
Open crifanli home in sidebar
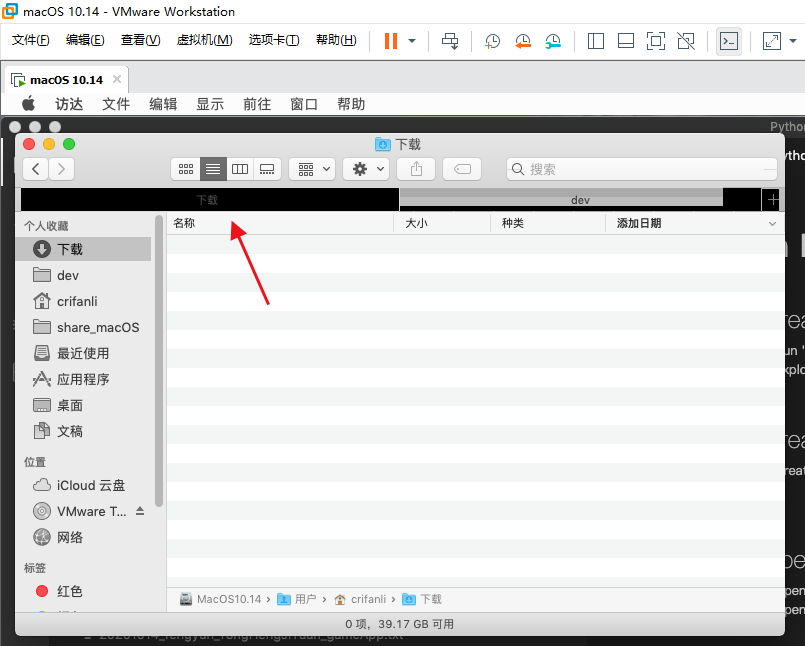click(x=83, y=301)
